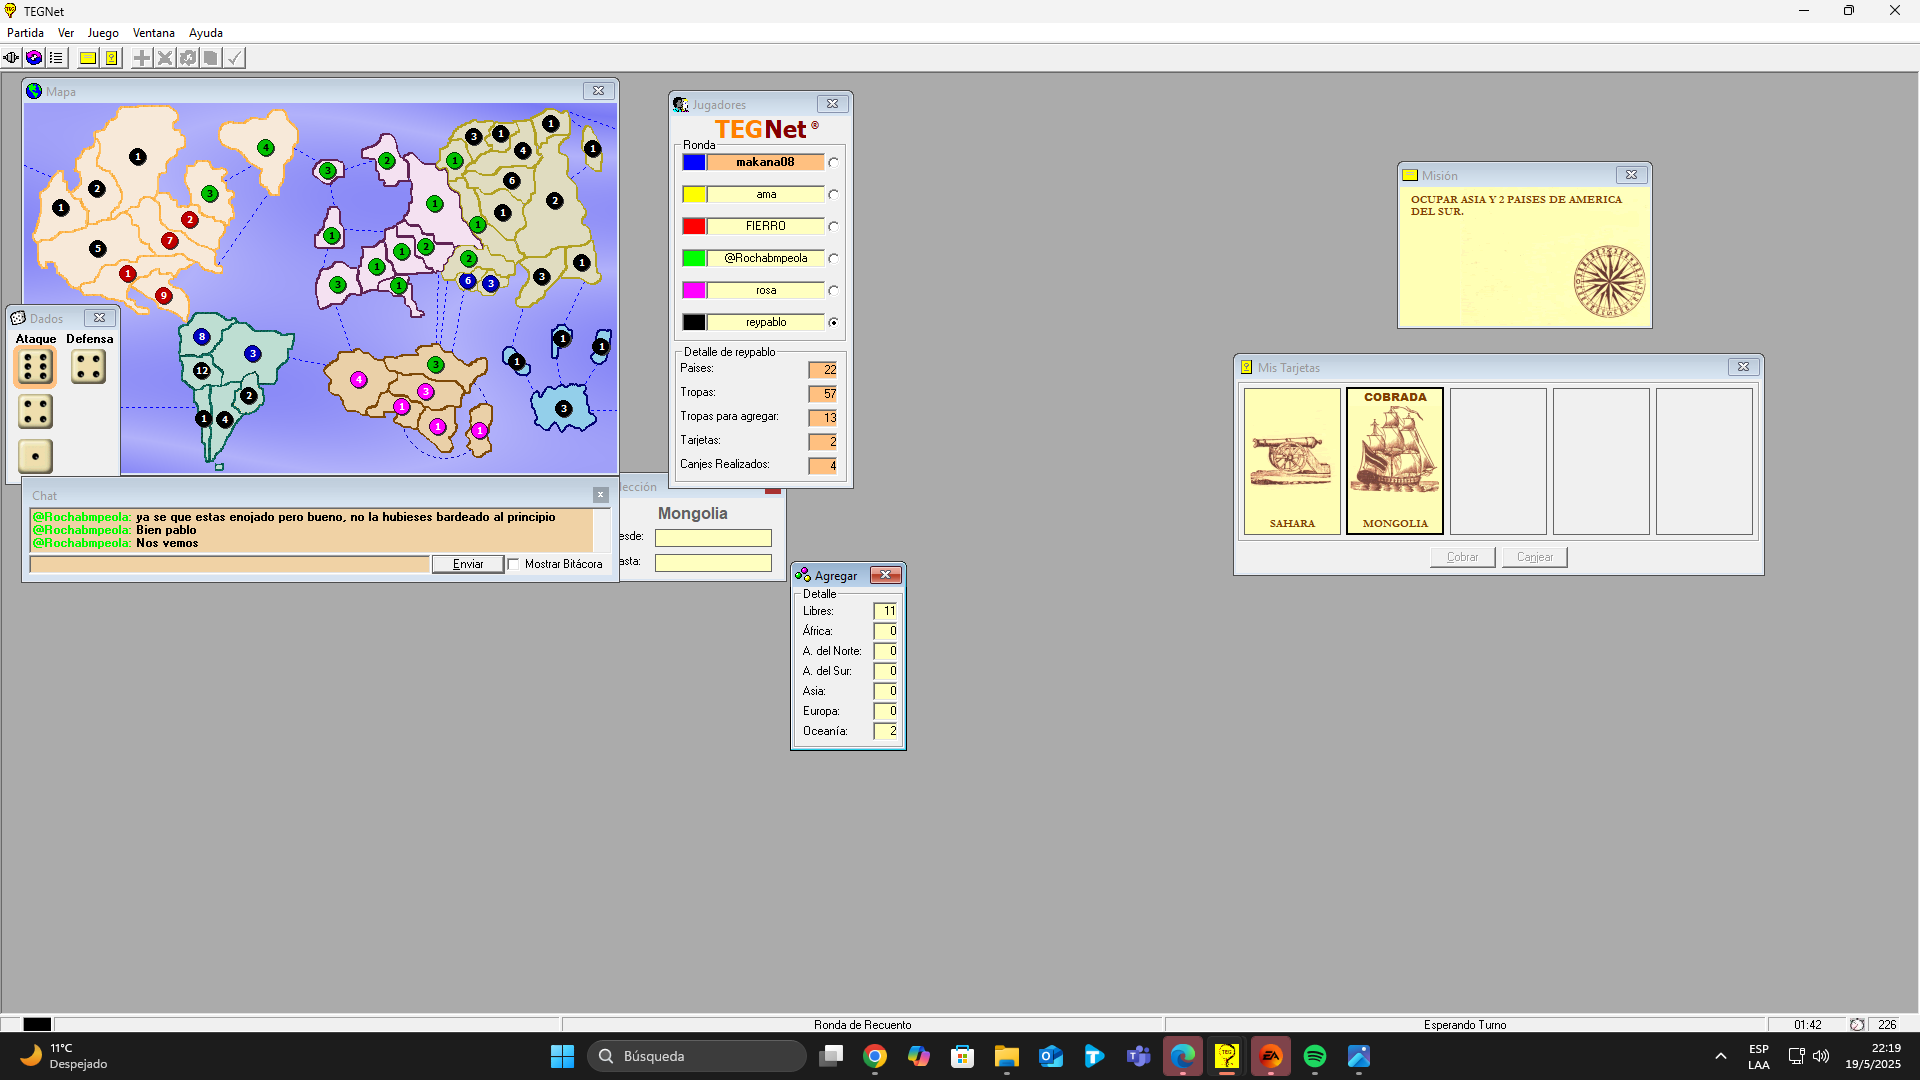Viewport: 1920px width, 1080px height.
Task: Click the add troops plus toolbar icon
Action: (x=142, y=58)
